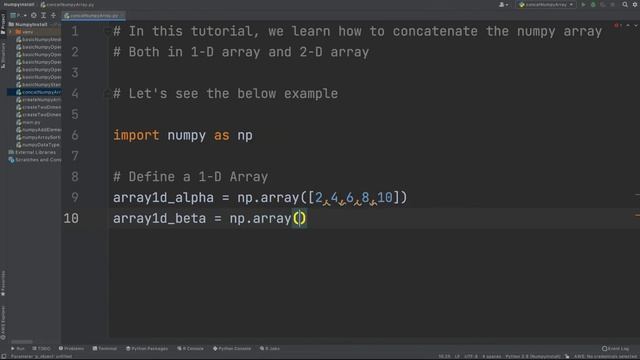Click Scratches and Consoles in tree
The image size is (640, 360).
pyautogui.click(x=35, y=160)
